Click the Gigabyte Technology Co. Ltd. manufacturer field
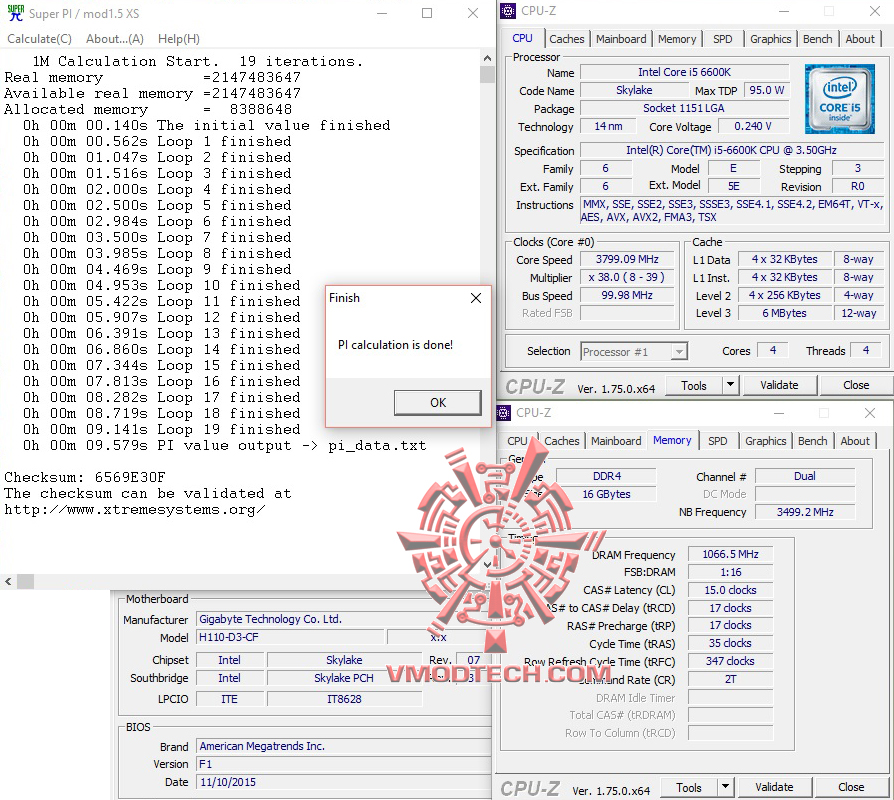Screen dimensions: 894x800 coord(342,619)
